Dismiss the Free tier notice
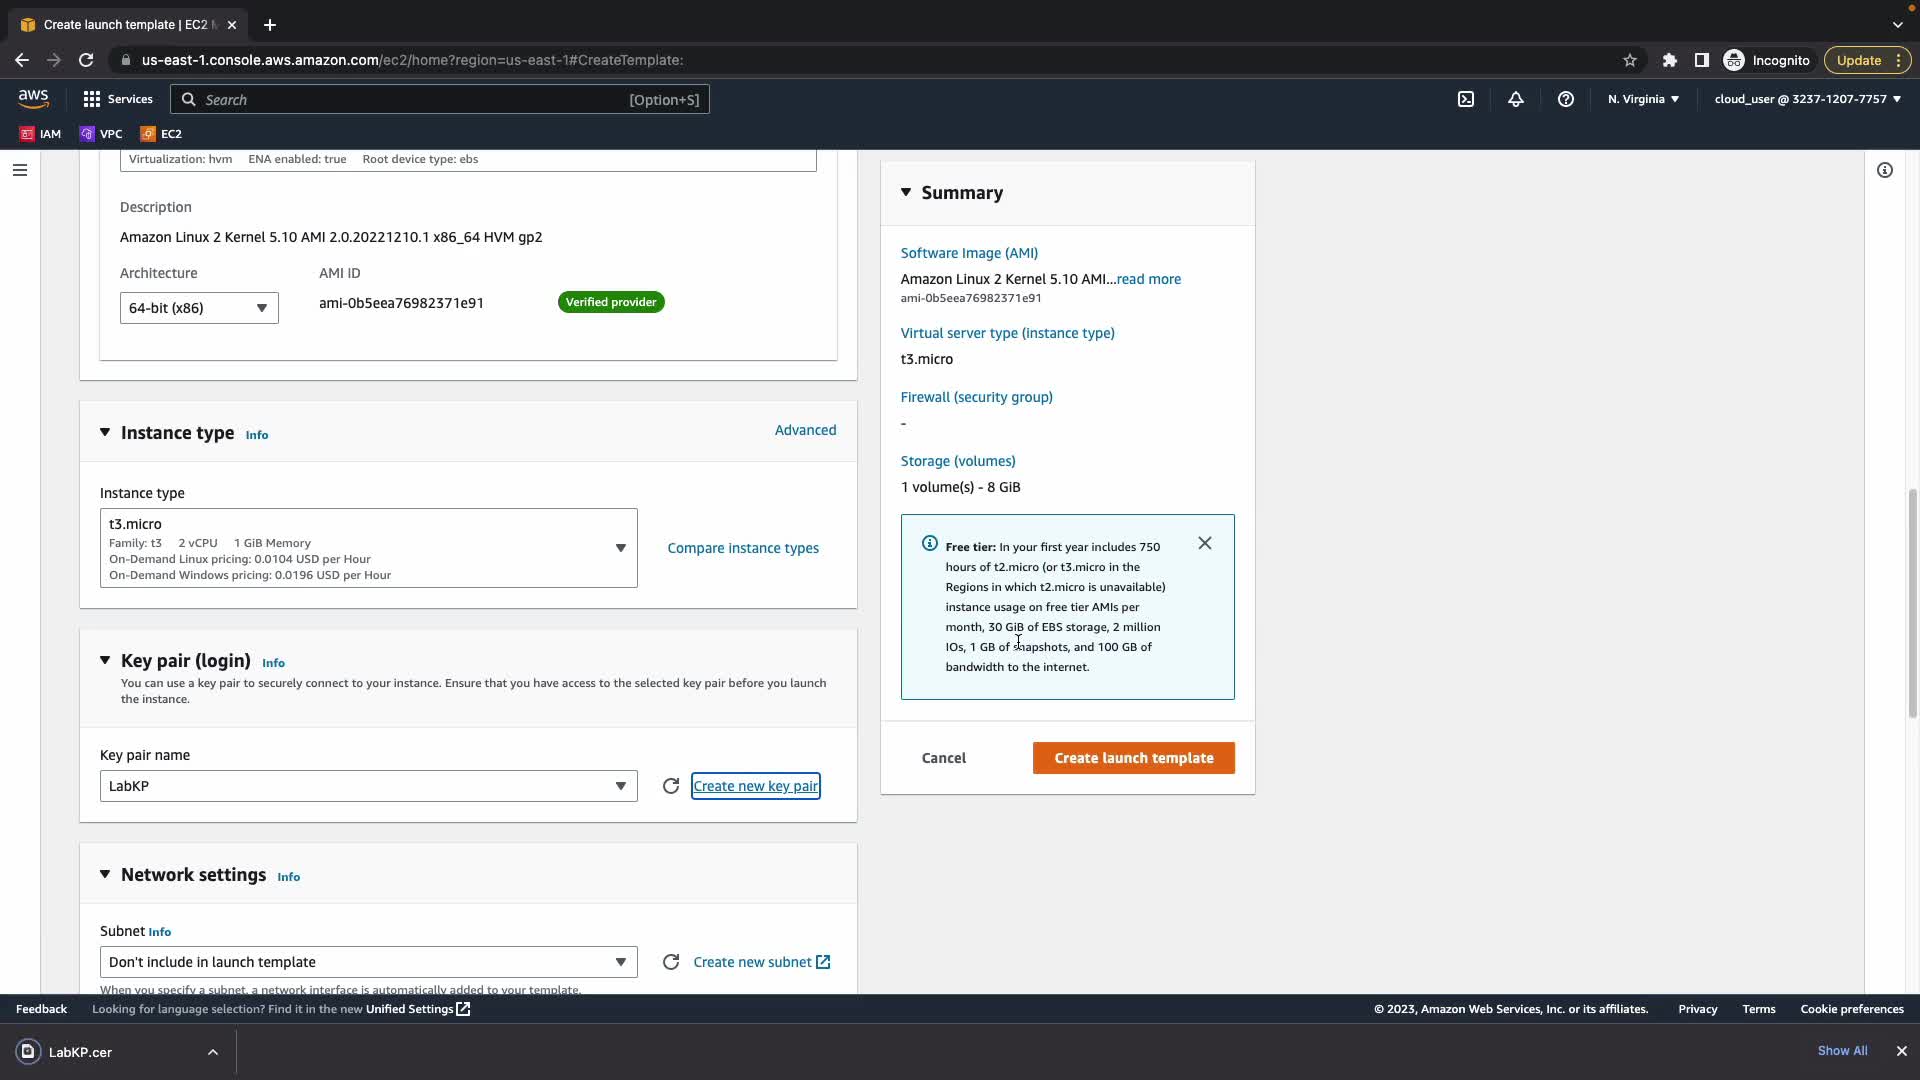This screenshot has width=1920, height=1080. point(1205,543)
